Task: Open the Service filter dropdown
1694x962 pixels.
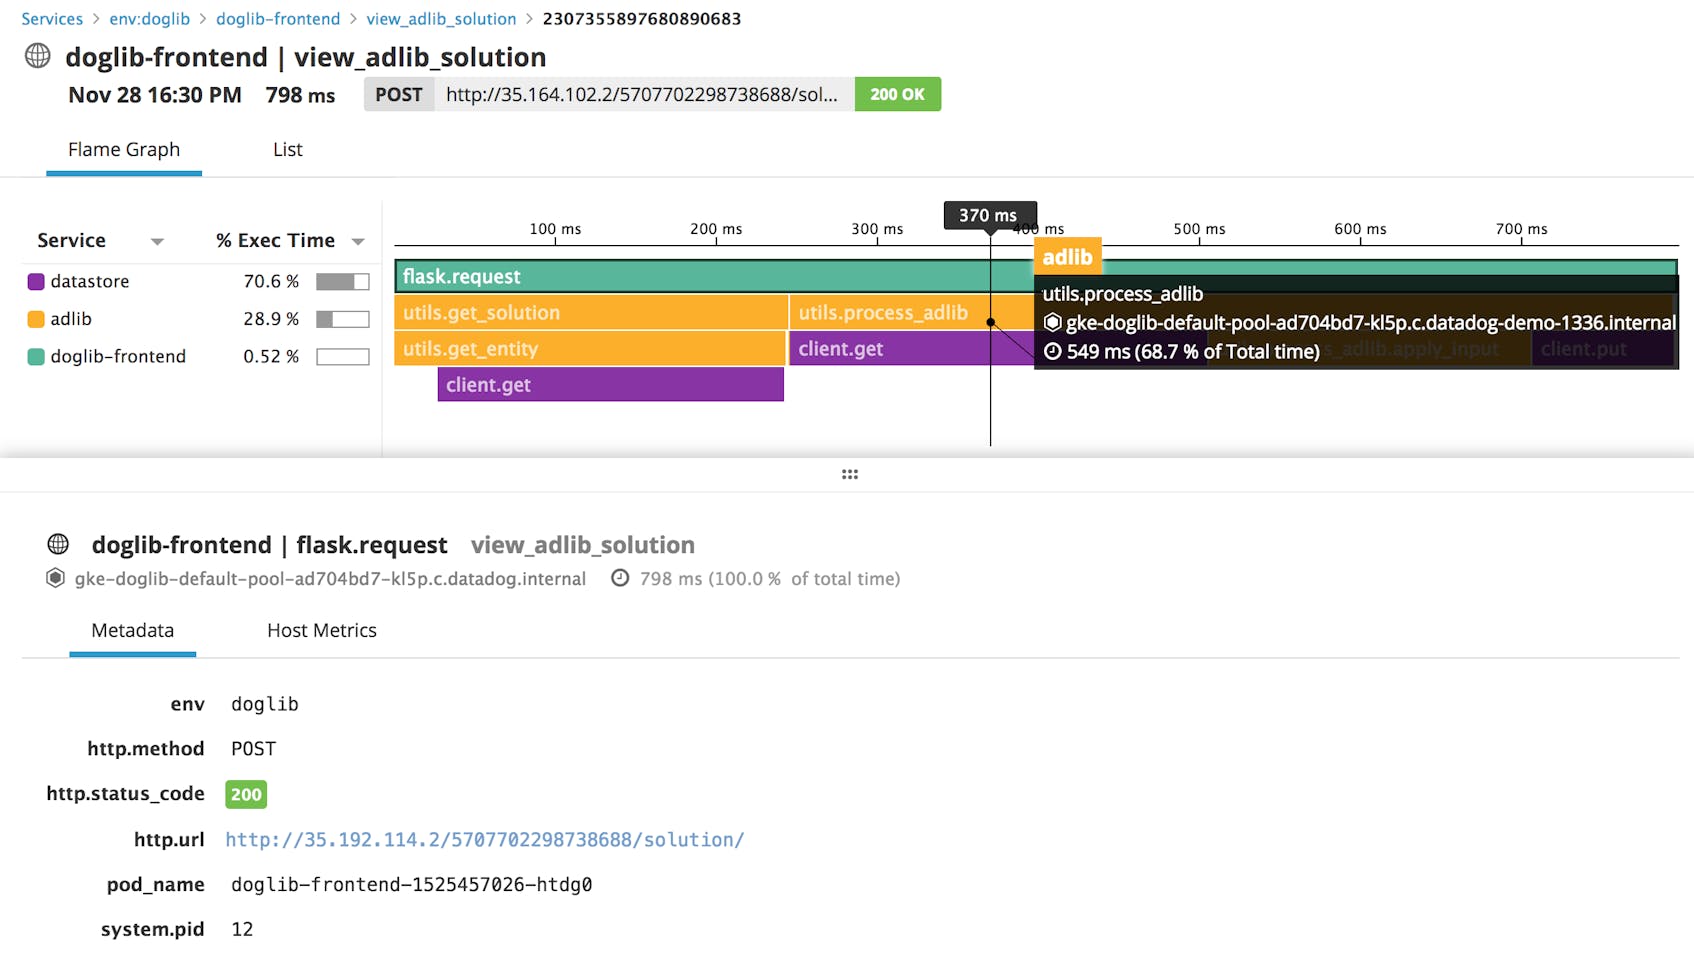Action: tap(157, 241)
